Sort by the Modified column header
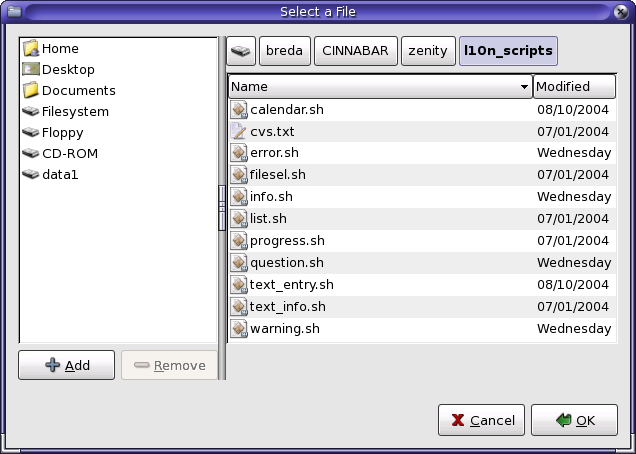The height and width of the screenshot is (454, 636). point(574,87)
